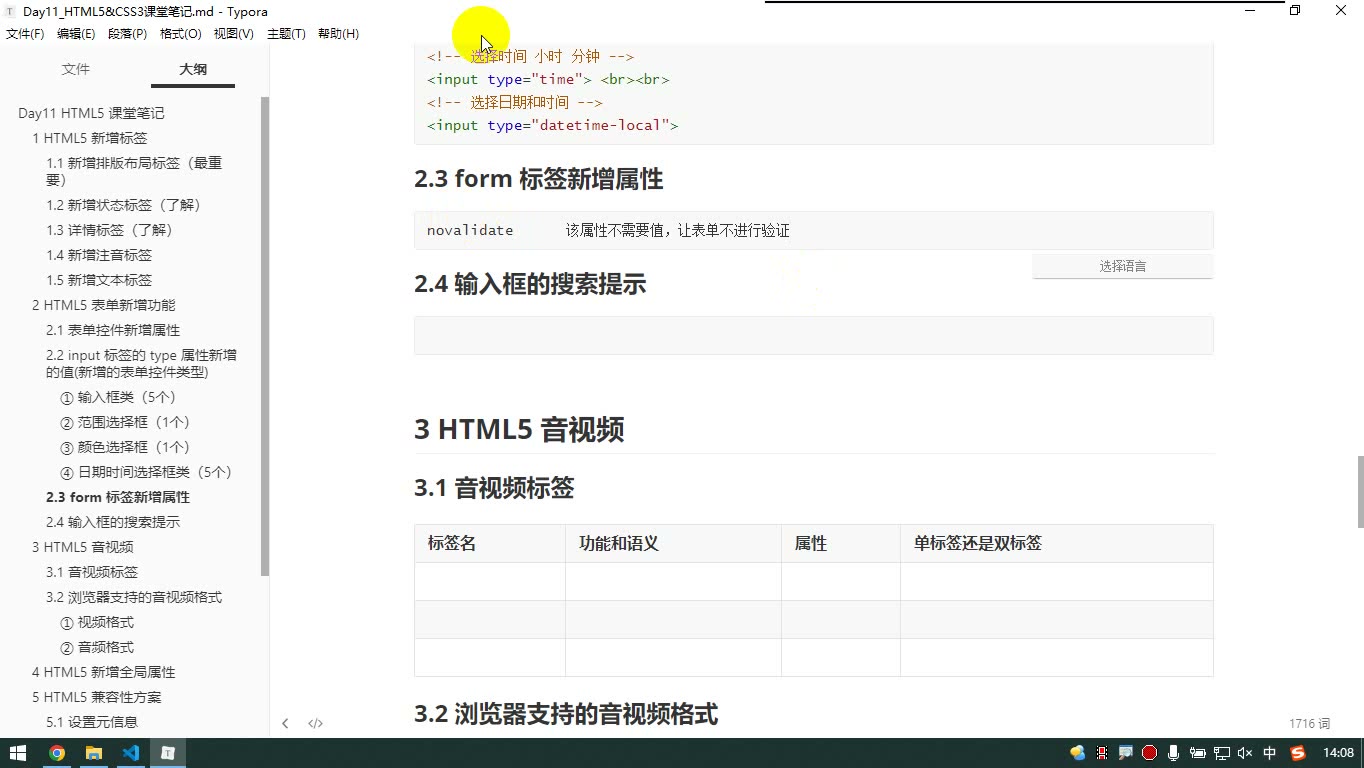Image resolution: width=1364 pixels, height=768 pixels.
Task: Open the 编辑(E) menu
Action: pos(76,34)
